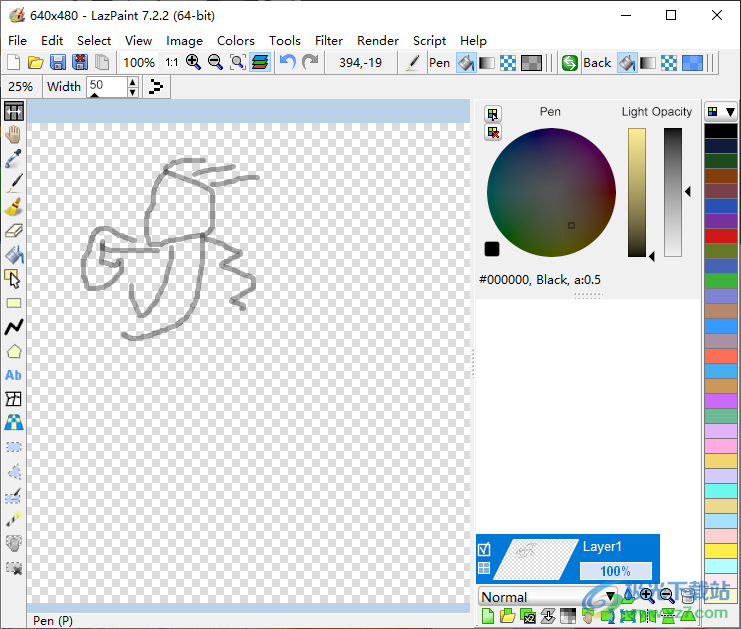741x629 pixels.
Task: Open the Normal blend mode dropdown
Action: (547, 597)
